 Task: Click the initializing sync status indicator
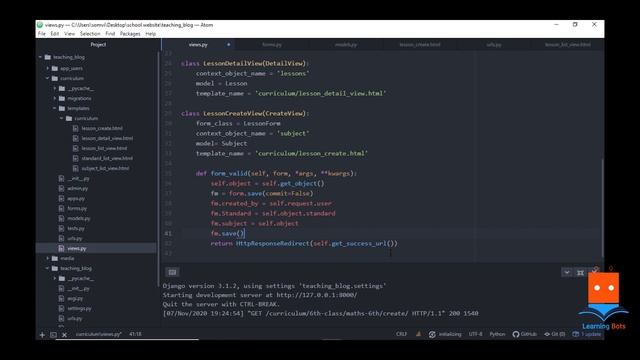click(445, 334)
